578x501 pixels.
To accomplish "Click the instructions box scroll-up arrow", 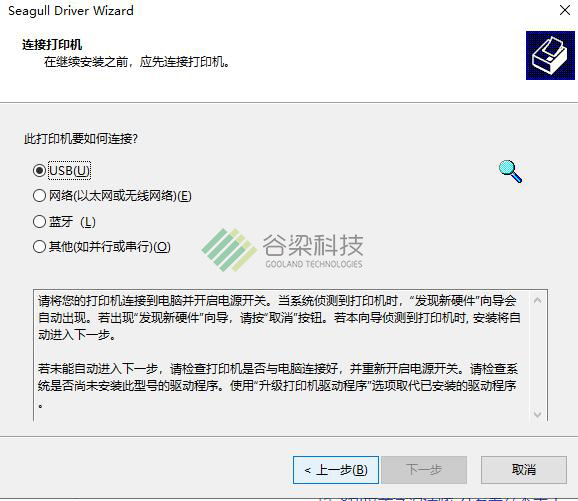I will click(x=537, y=300).
